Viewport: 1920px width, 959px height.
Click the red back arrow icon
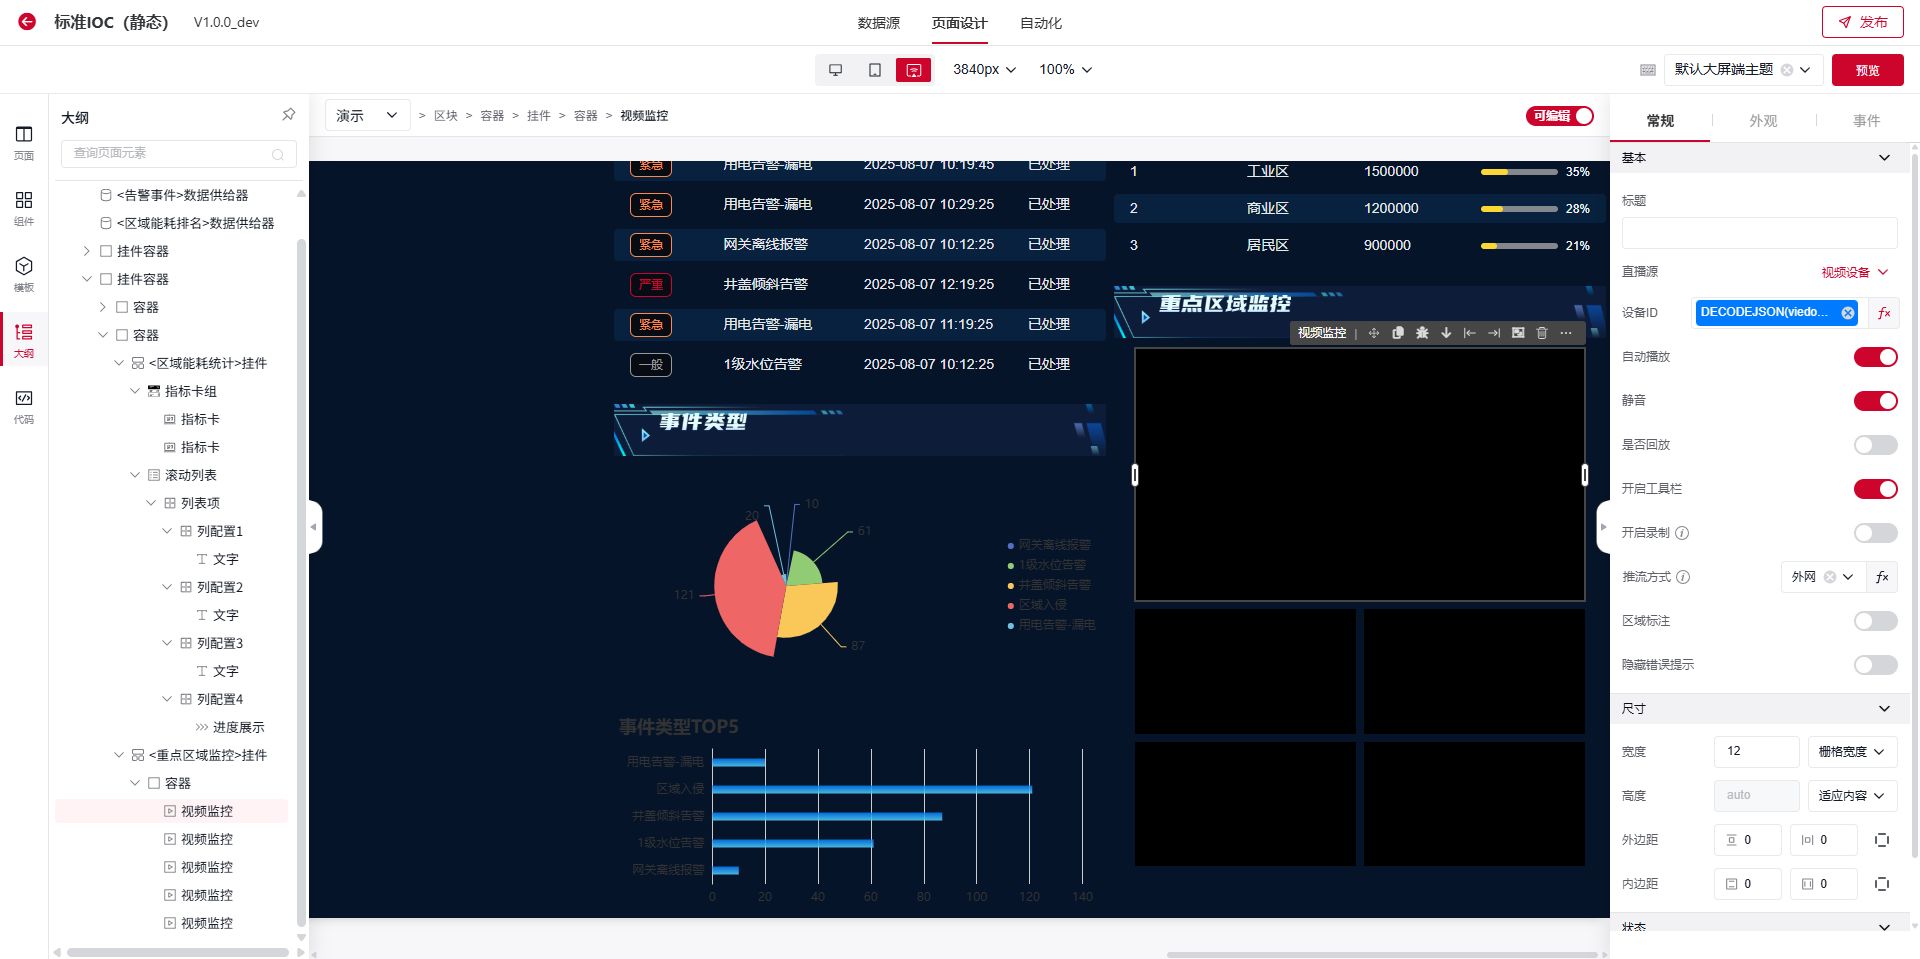click(27, 21)
